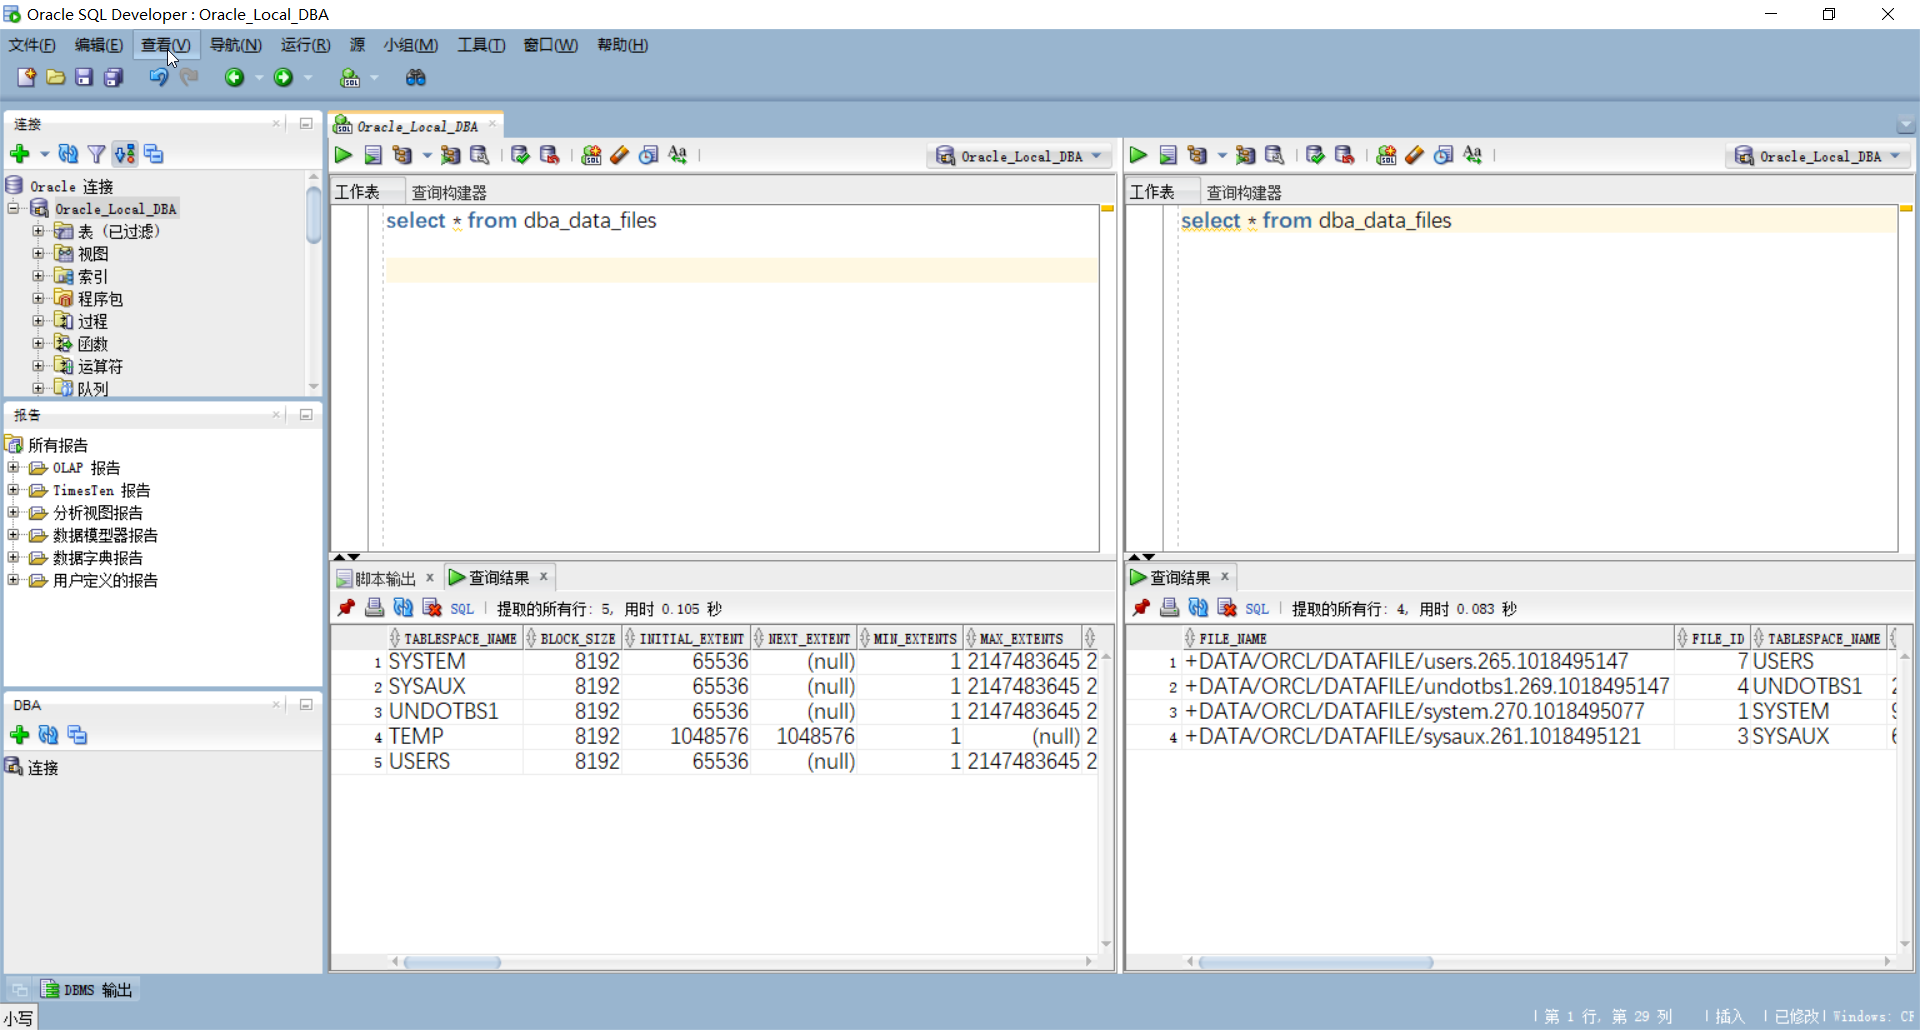Open connection dropdown in left worksheet
The image size is (1920, 1030).
pyautogui.click(x=1021, y=156)
